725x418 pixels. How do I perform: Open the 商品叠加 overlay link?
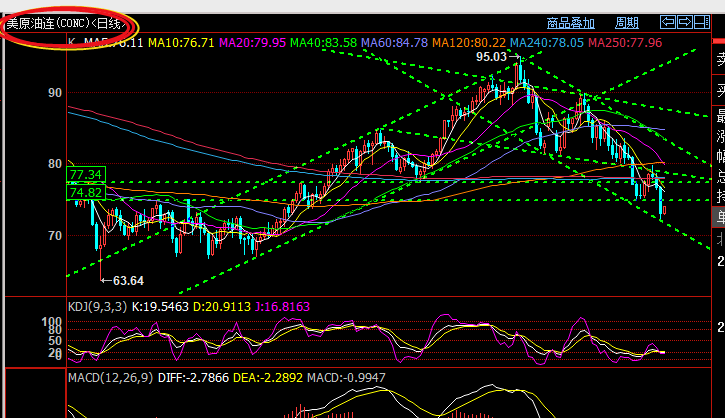[x=571, y=23]
